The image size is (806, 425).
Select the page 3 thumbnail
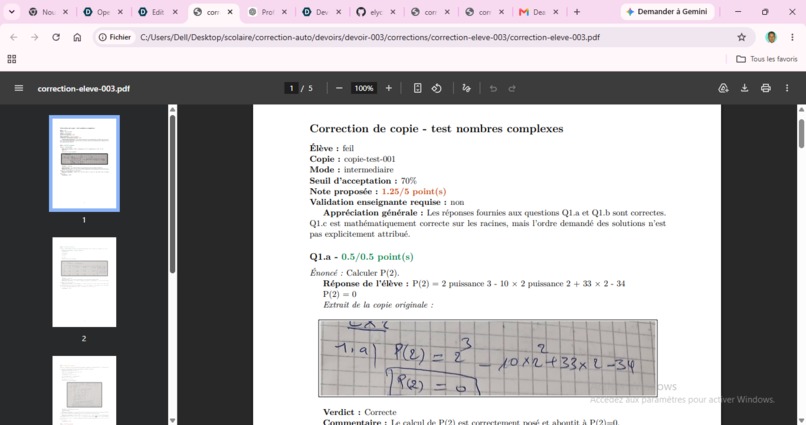(84, 390)
